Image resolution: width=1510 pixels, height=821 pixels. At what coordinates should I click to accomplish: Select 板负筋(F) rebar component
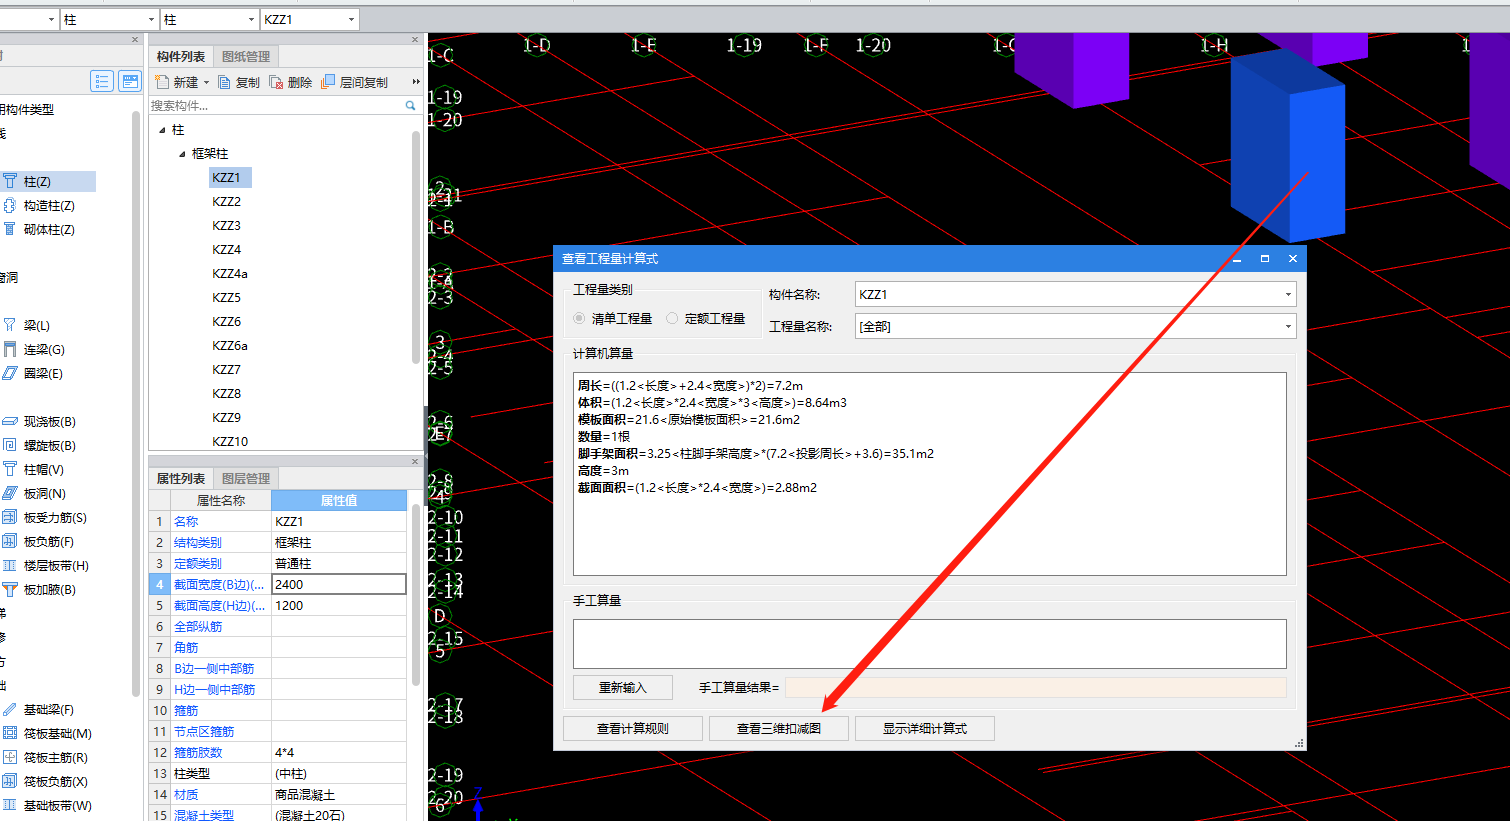[49, 541]
